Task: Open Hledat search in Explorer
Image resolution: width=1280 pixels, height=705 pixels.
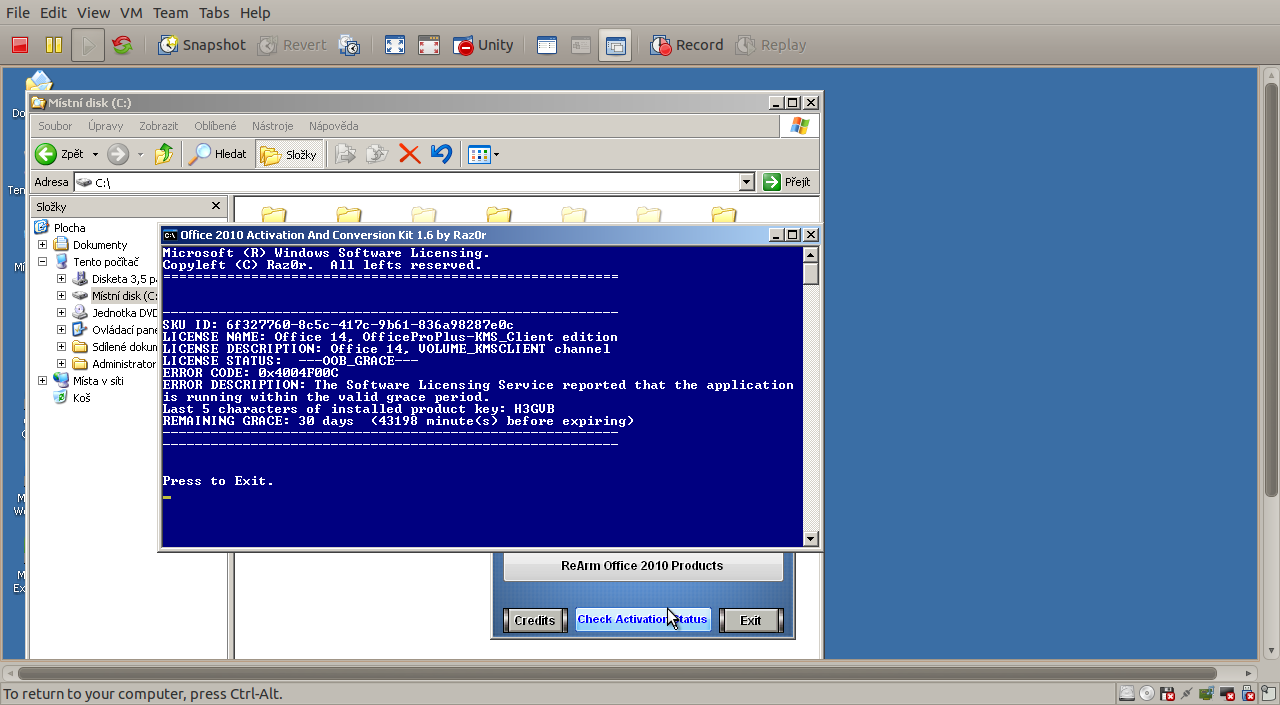Action: tap(218, 154)
